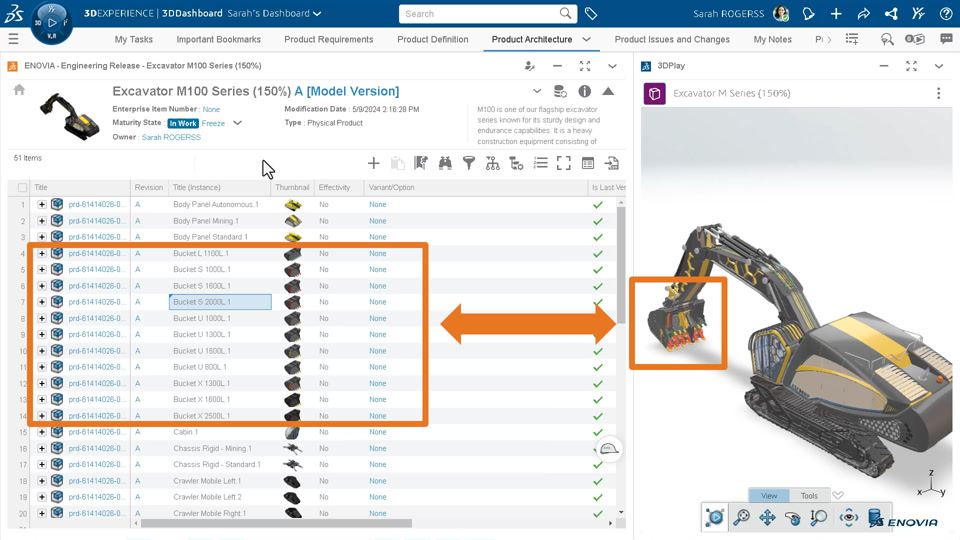The image size is (960, 540).
Task: Click the view eye icon in 3DPlay
Action: (x=849, y=517)
